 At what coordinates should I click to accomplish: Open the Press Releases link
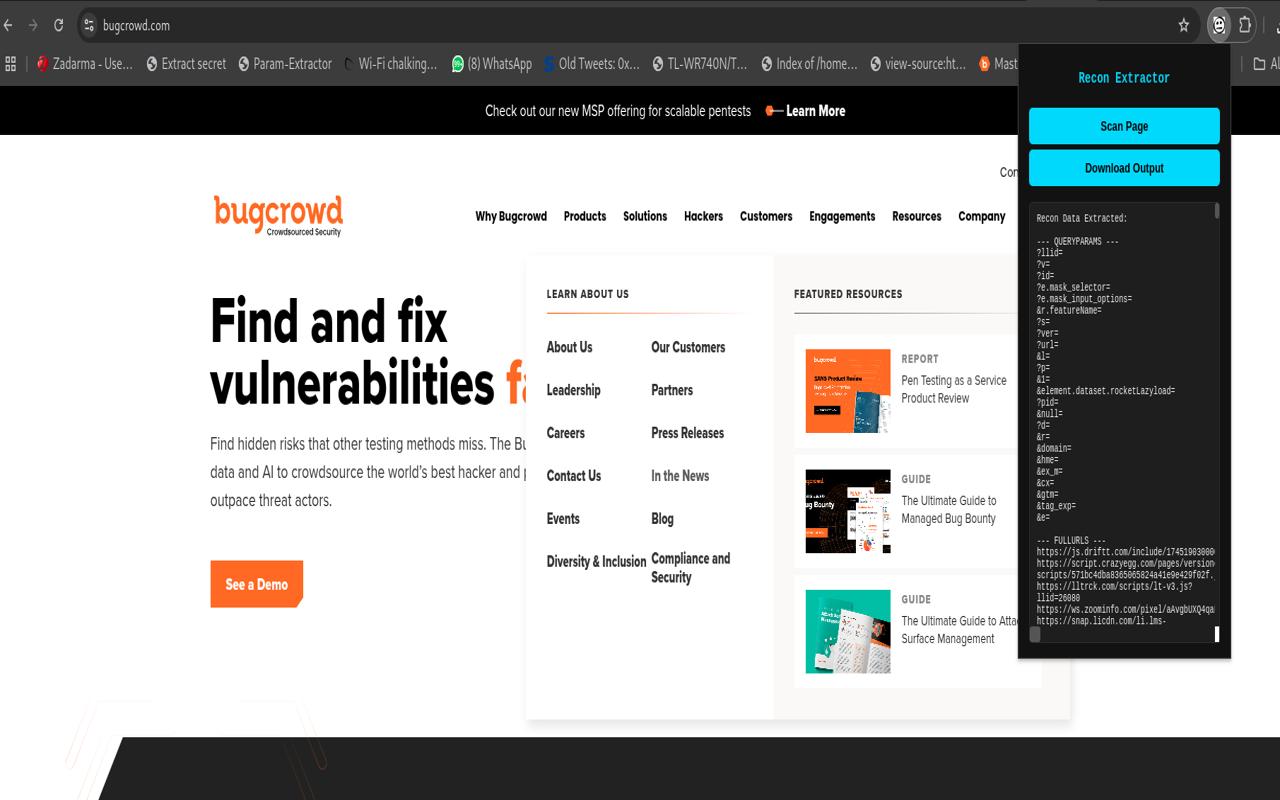(x=687, y=433)
